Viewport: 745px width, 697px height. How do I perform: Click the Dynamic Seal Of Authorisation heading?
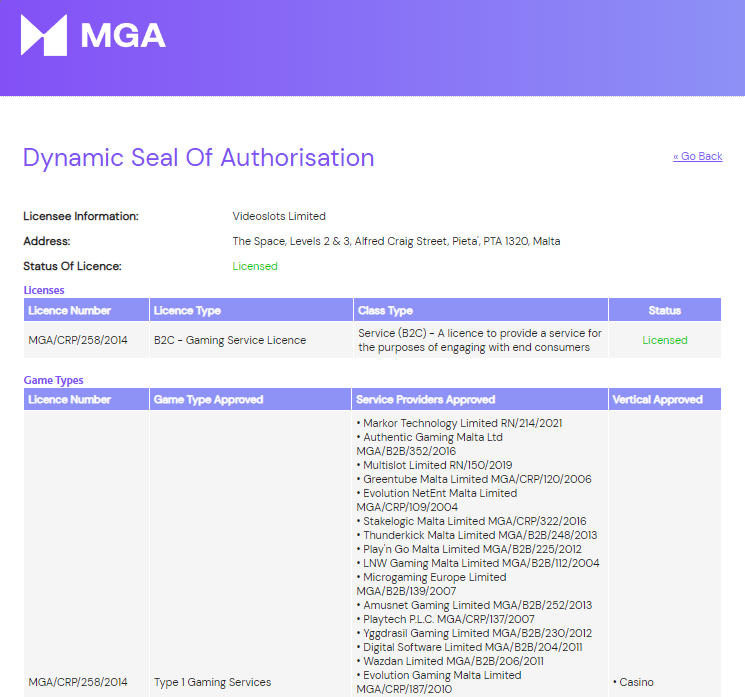pyautogui.click(x=199, y=158)
